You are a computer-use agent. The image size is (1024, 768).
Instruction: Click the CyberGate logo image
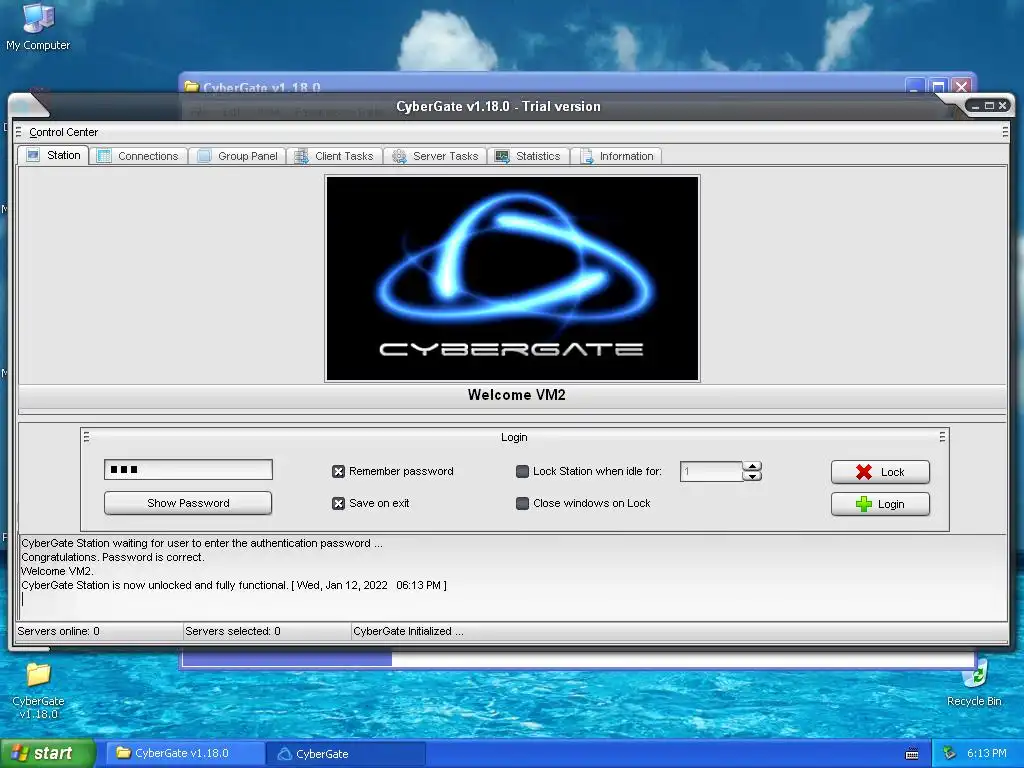(x=513, y=278)
